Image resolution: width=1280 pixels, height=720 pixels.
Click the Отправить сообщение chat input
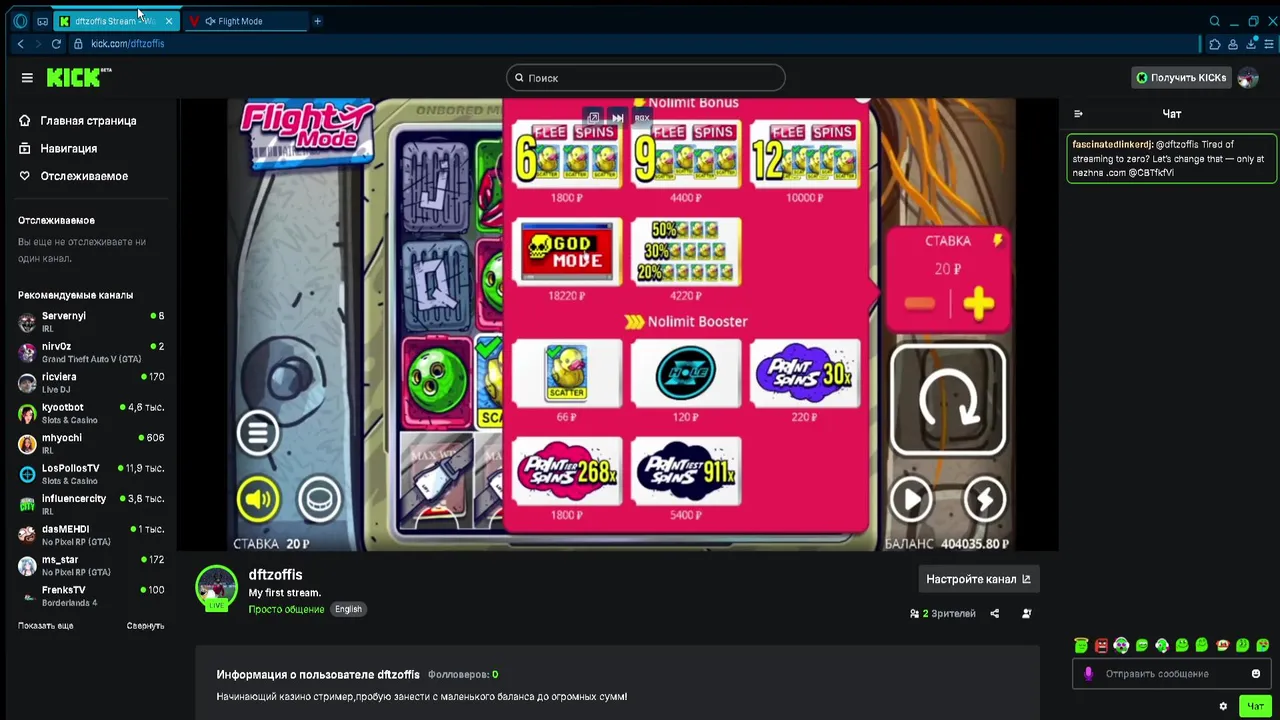click(x=1171, y=674)
